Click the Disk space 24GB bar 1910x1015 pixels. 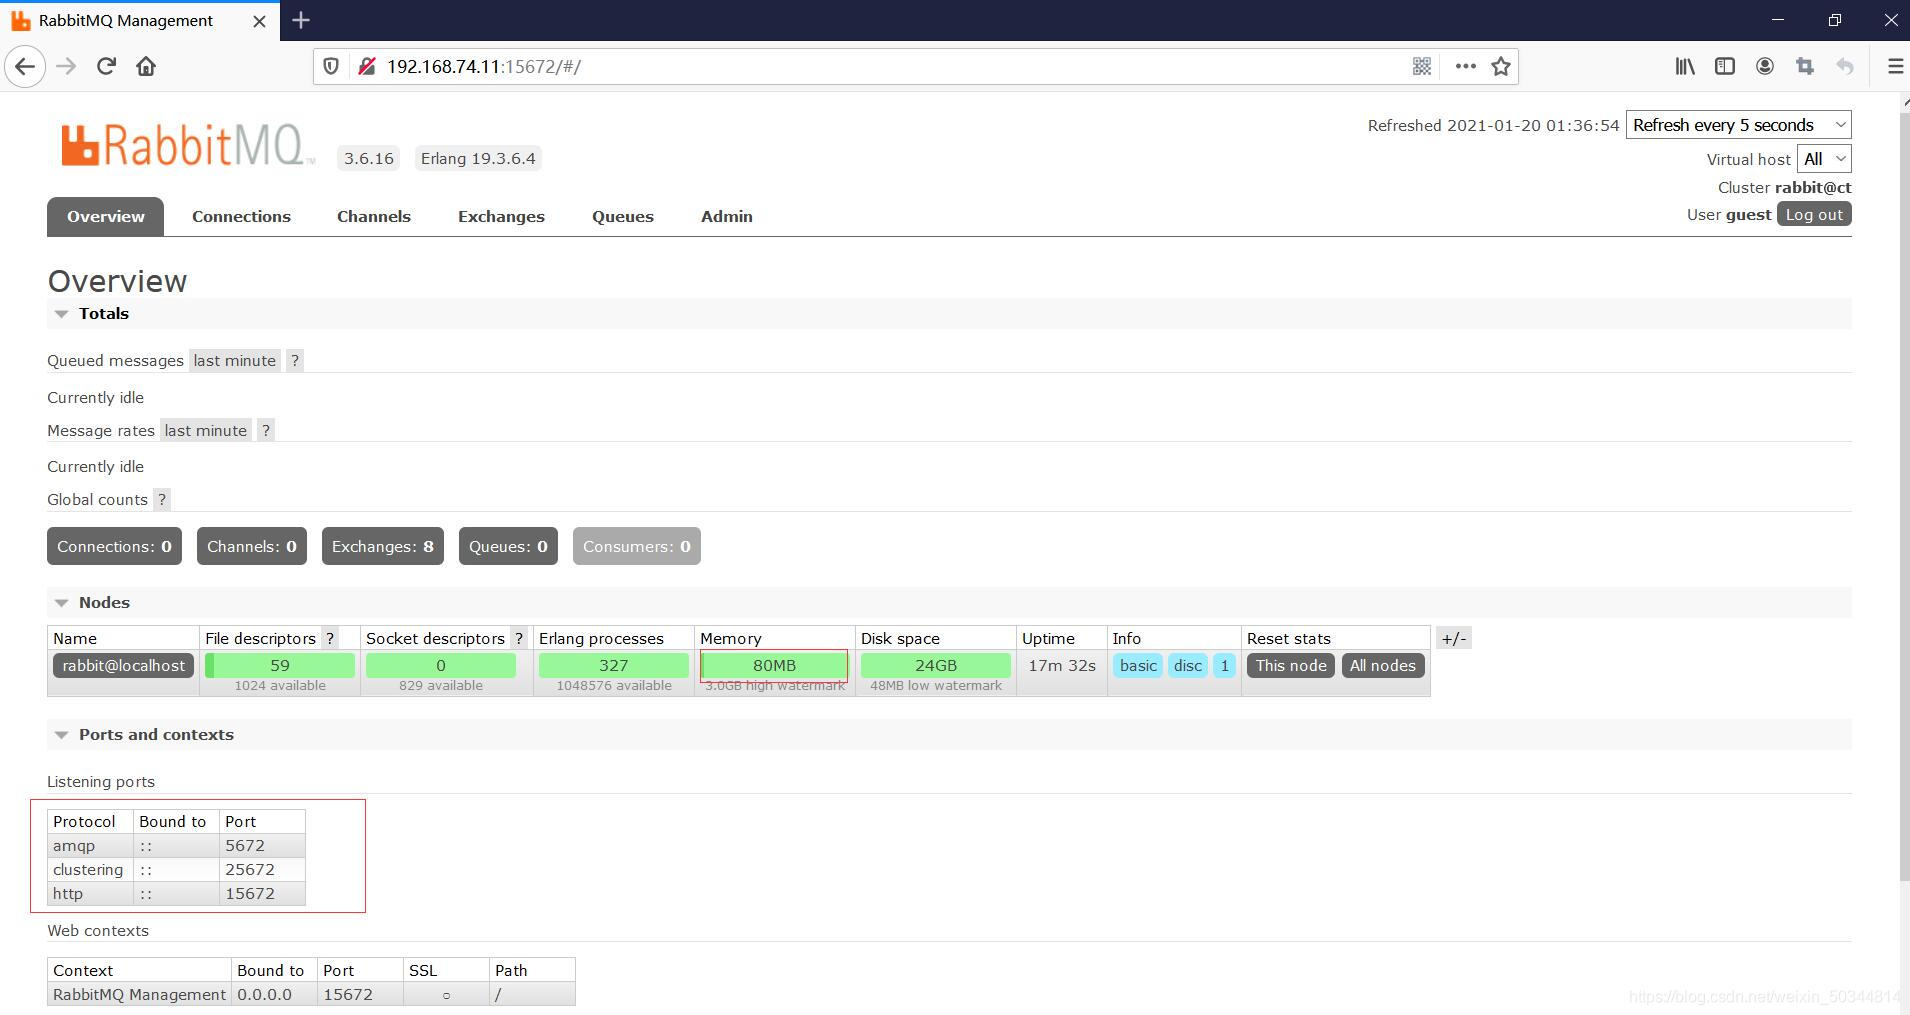[936, 666]
